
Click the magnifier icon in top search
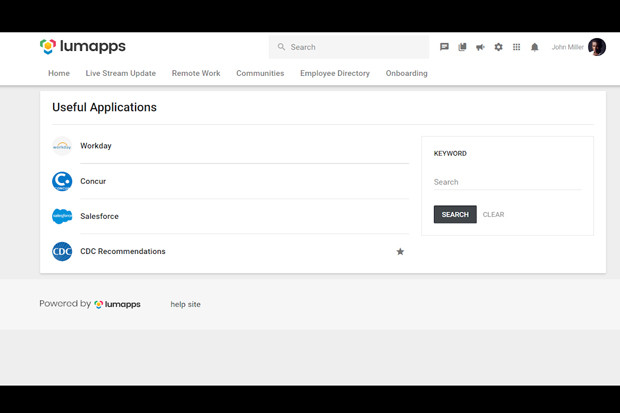[281, 47]
